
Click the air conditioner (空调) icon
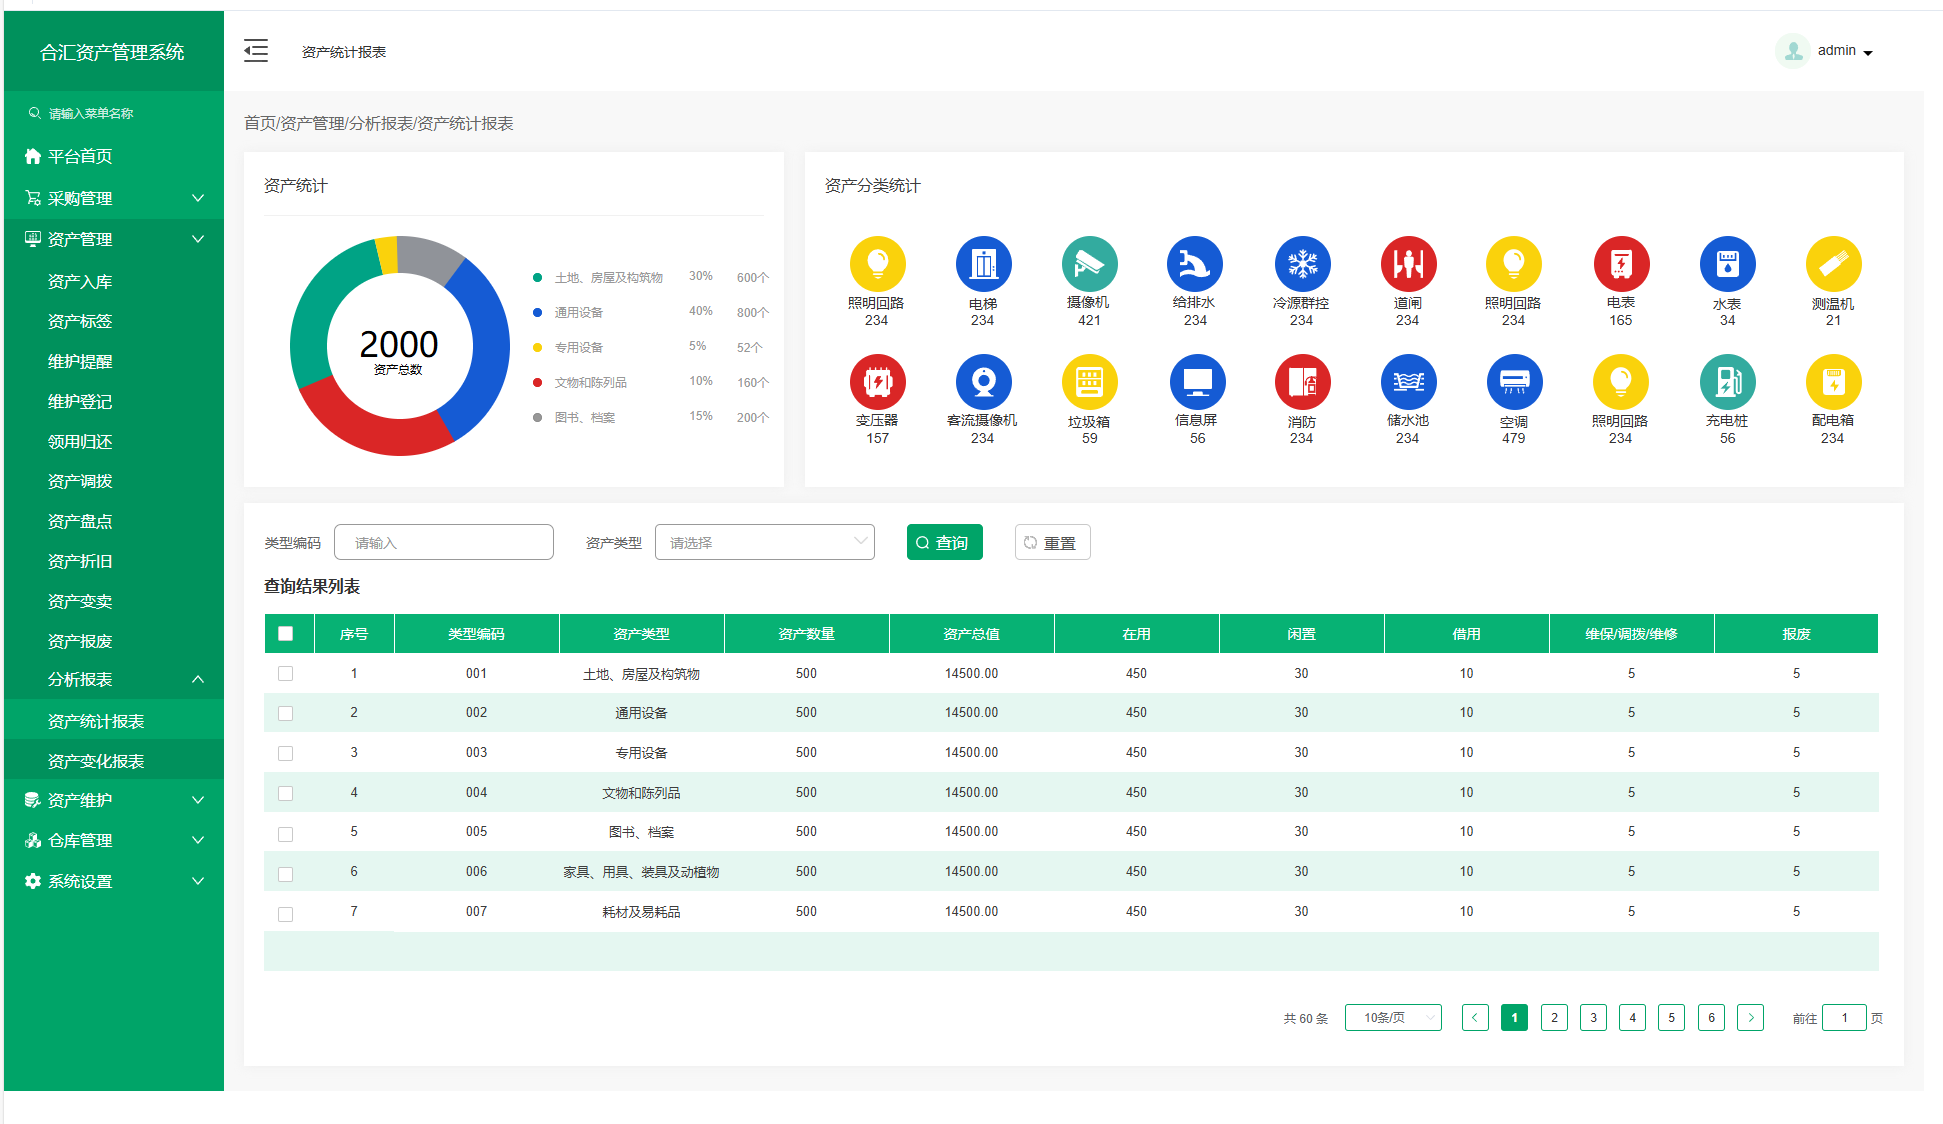[1513, 382]
